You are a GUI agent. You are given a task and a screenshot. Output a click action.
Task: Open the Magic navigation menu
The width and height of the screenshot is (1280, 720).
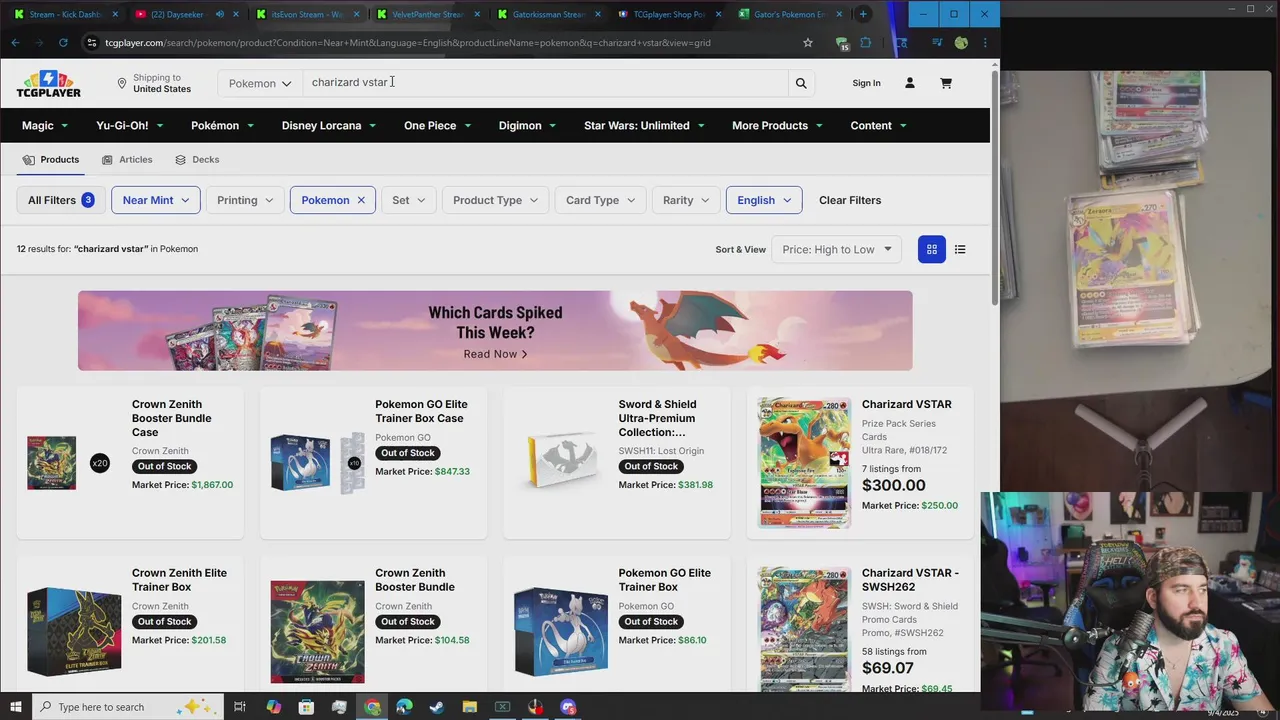pyautogui.click(x=45, y=126)
